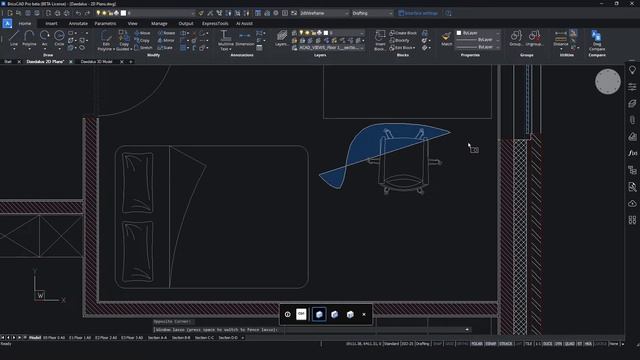Click the Ctrl key hint button in selection bar
640x360 pixels.
(x=301, y=314)
